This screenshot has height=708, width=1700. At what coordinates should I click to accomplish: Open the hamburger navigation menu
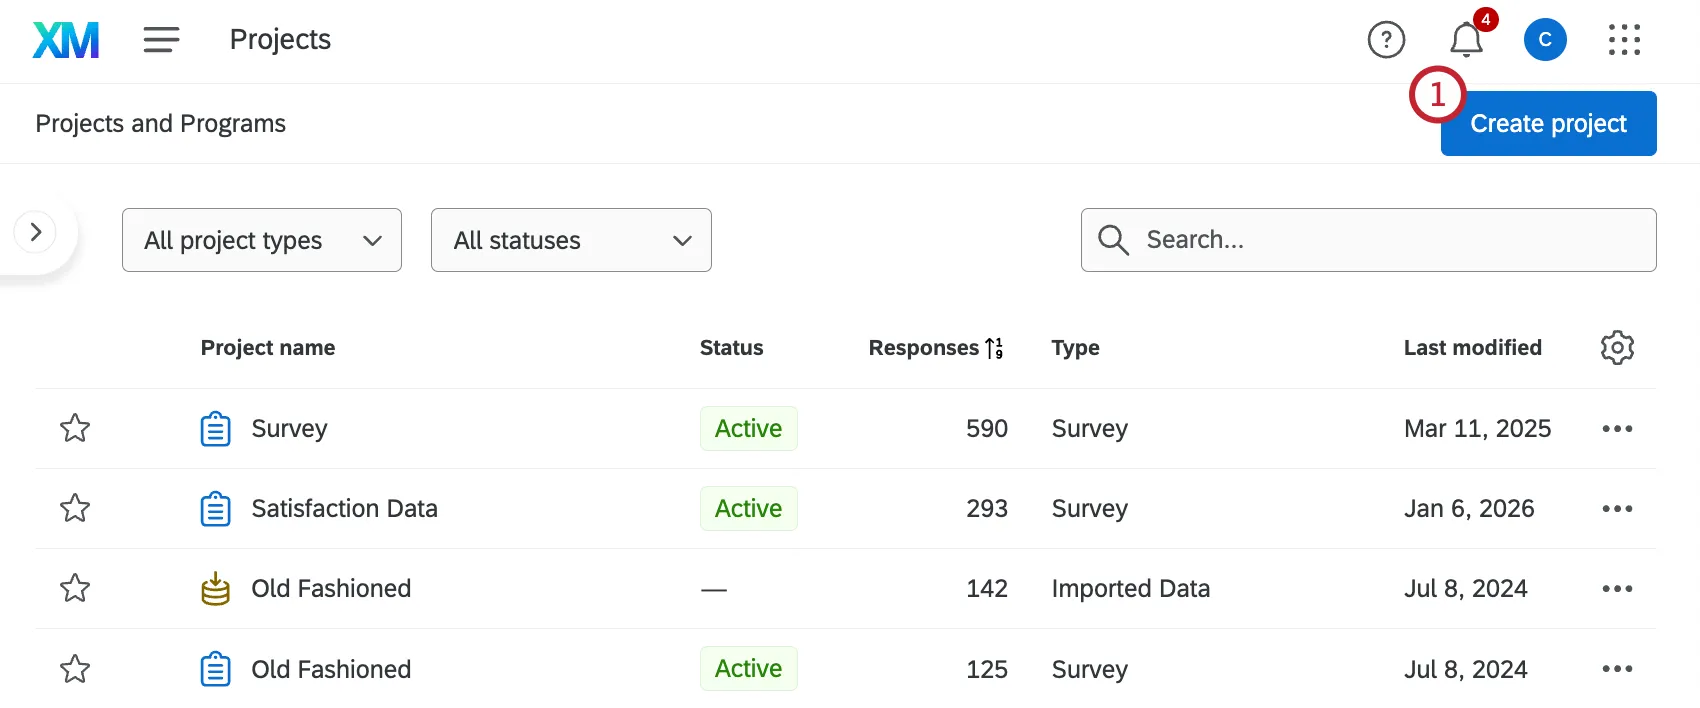point(161,40)
